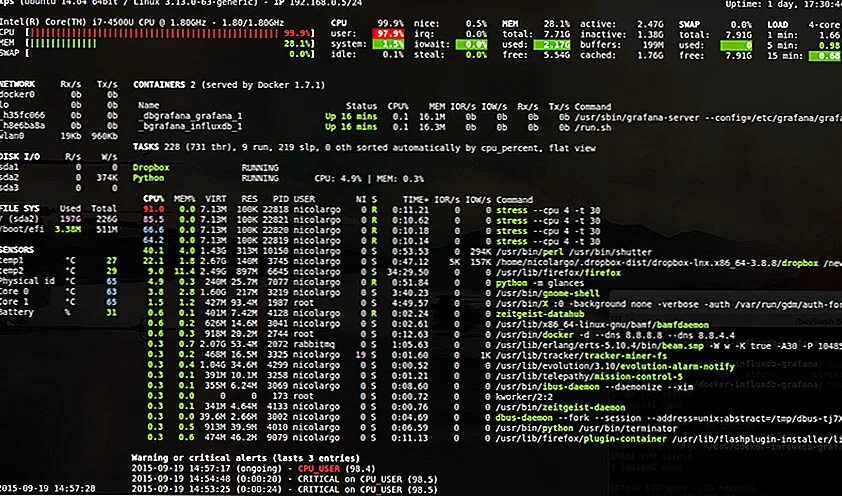Click the tracker-miner-fs process command
842x496 pixels.
coord(582,355)
